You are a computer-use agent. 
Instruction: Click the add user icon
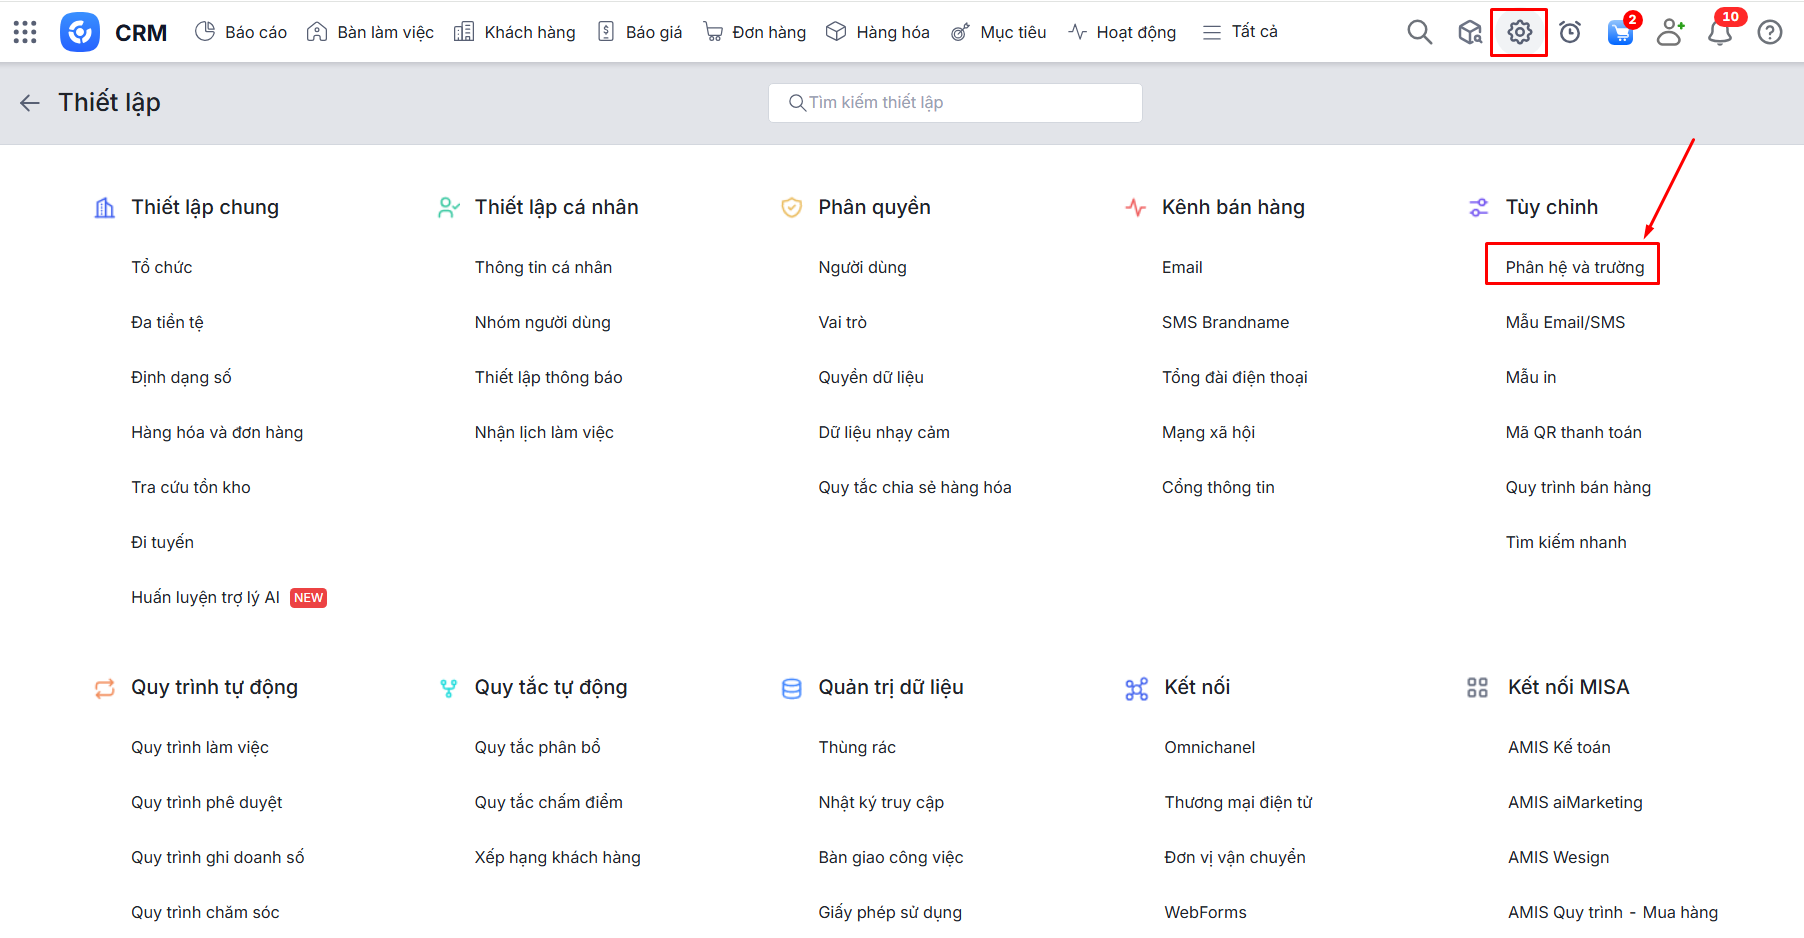click(x=1670, y=32)
